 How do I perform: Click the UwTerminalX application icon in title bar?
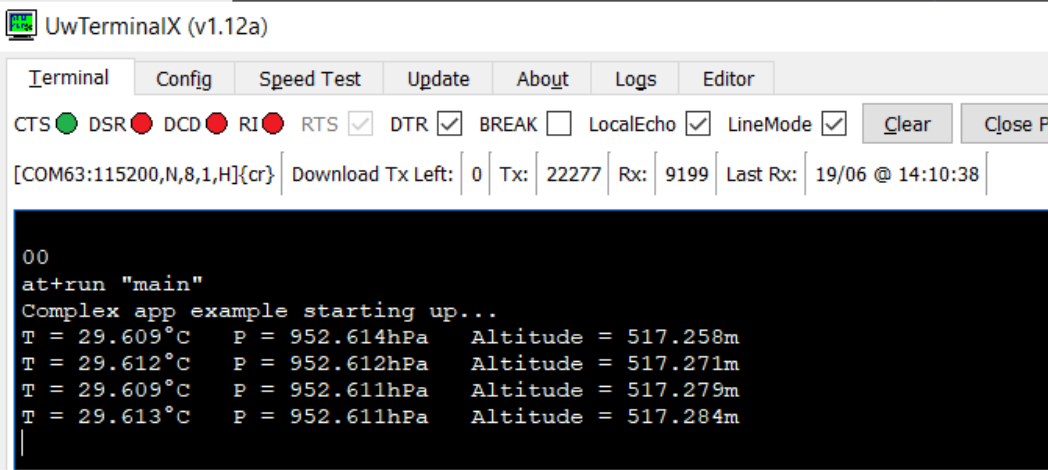22,25
